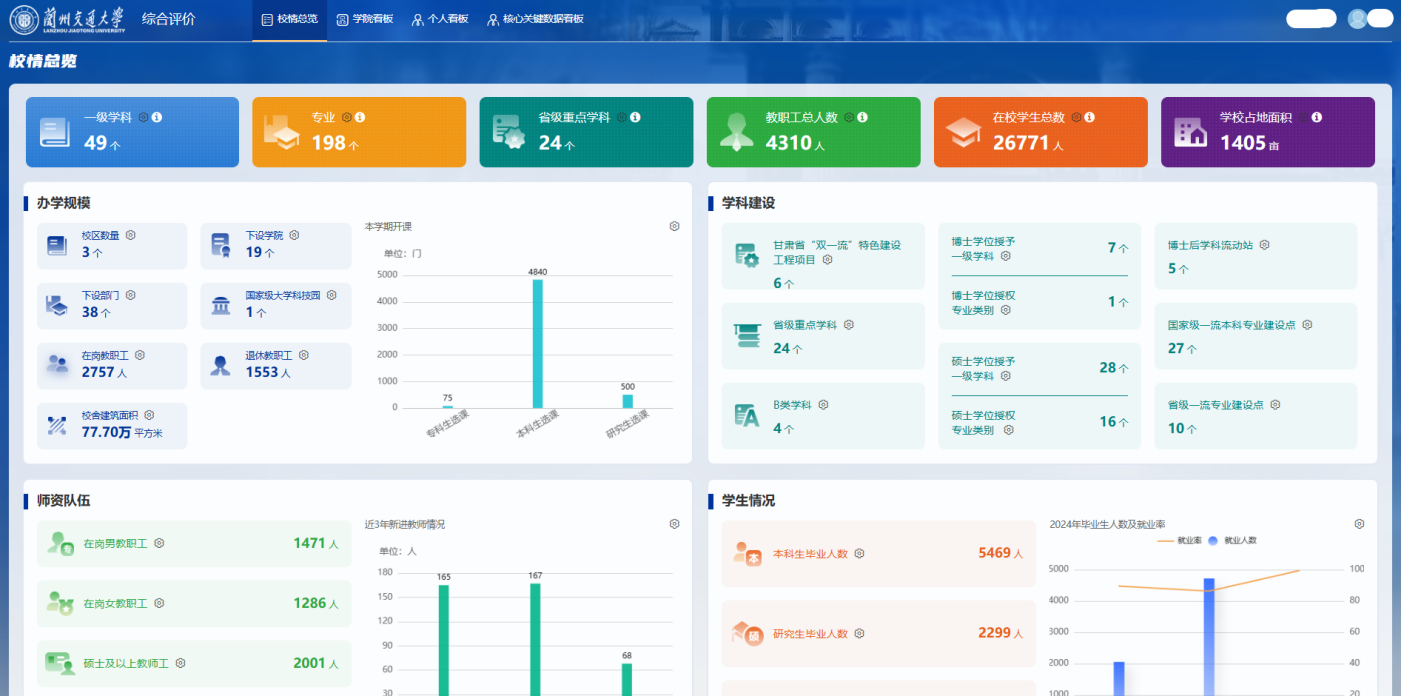Select the 个人看板 tab
1401x696 pixels.
click(x=440, y=19)
